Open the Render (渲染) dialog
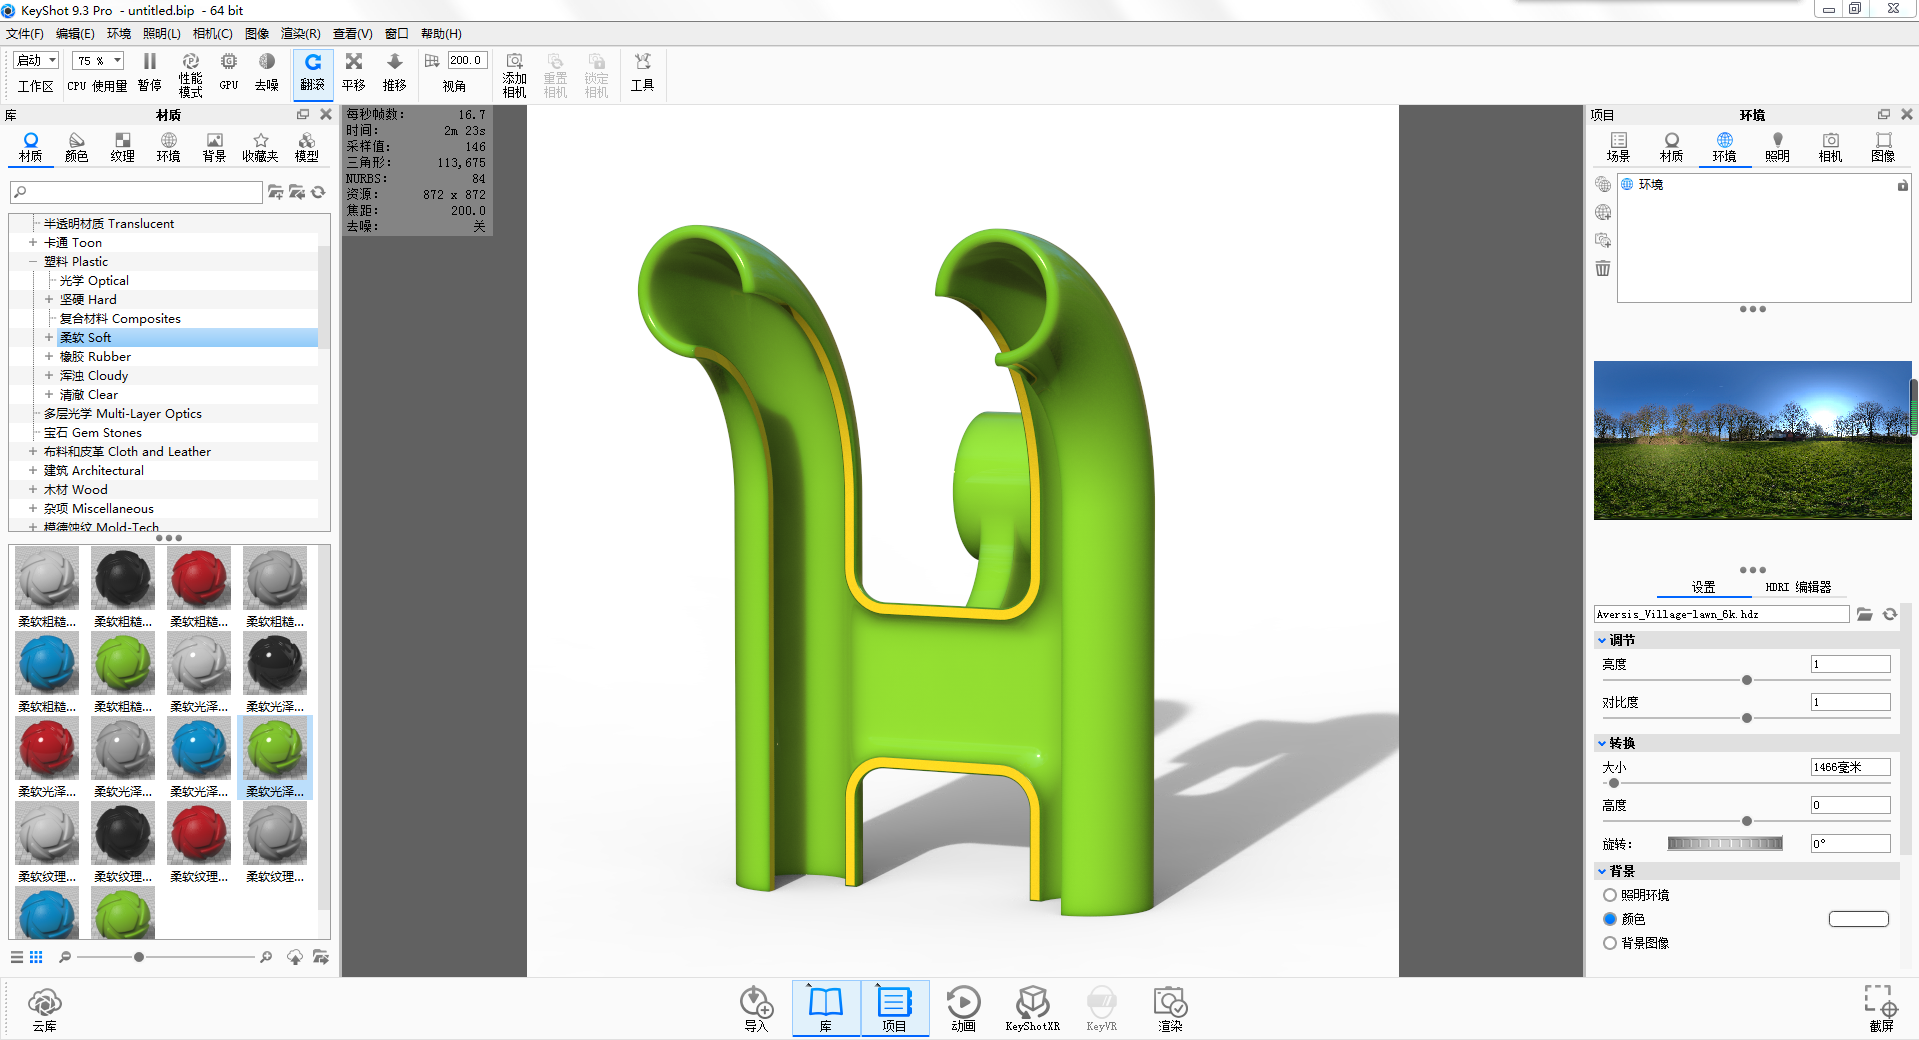This screenshot has height=1040, width=1919. (x=1170, y=1009)
